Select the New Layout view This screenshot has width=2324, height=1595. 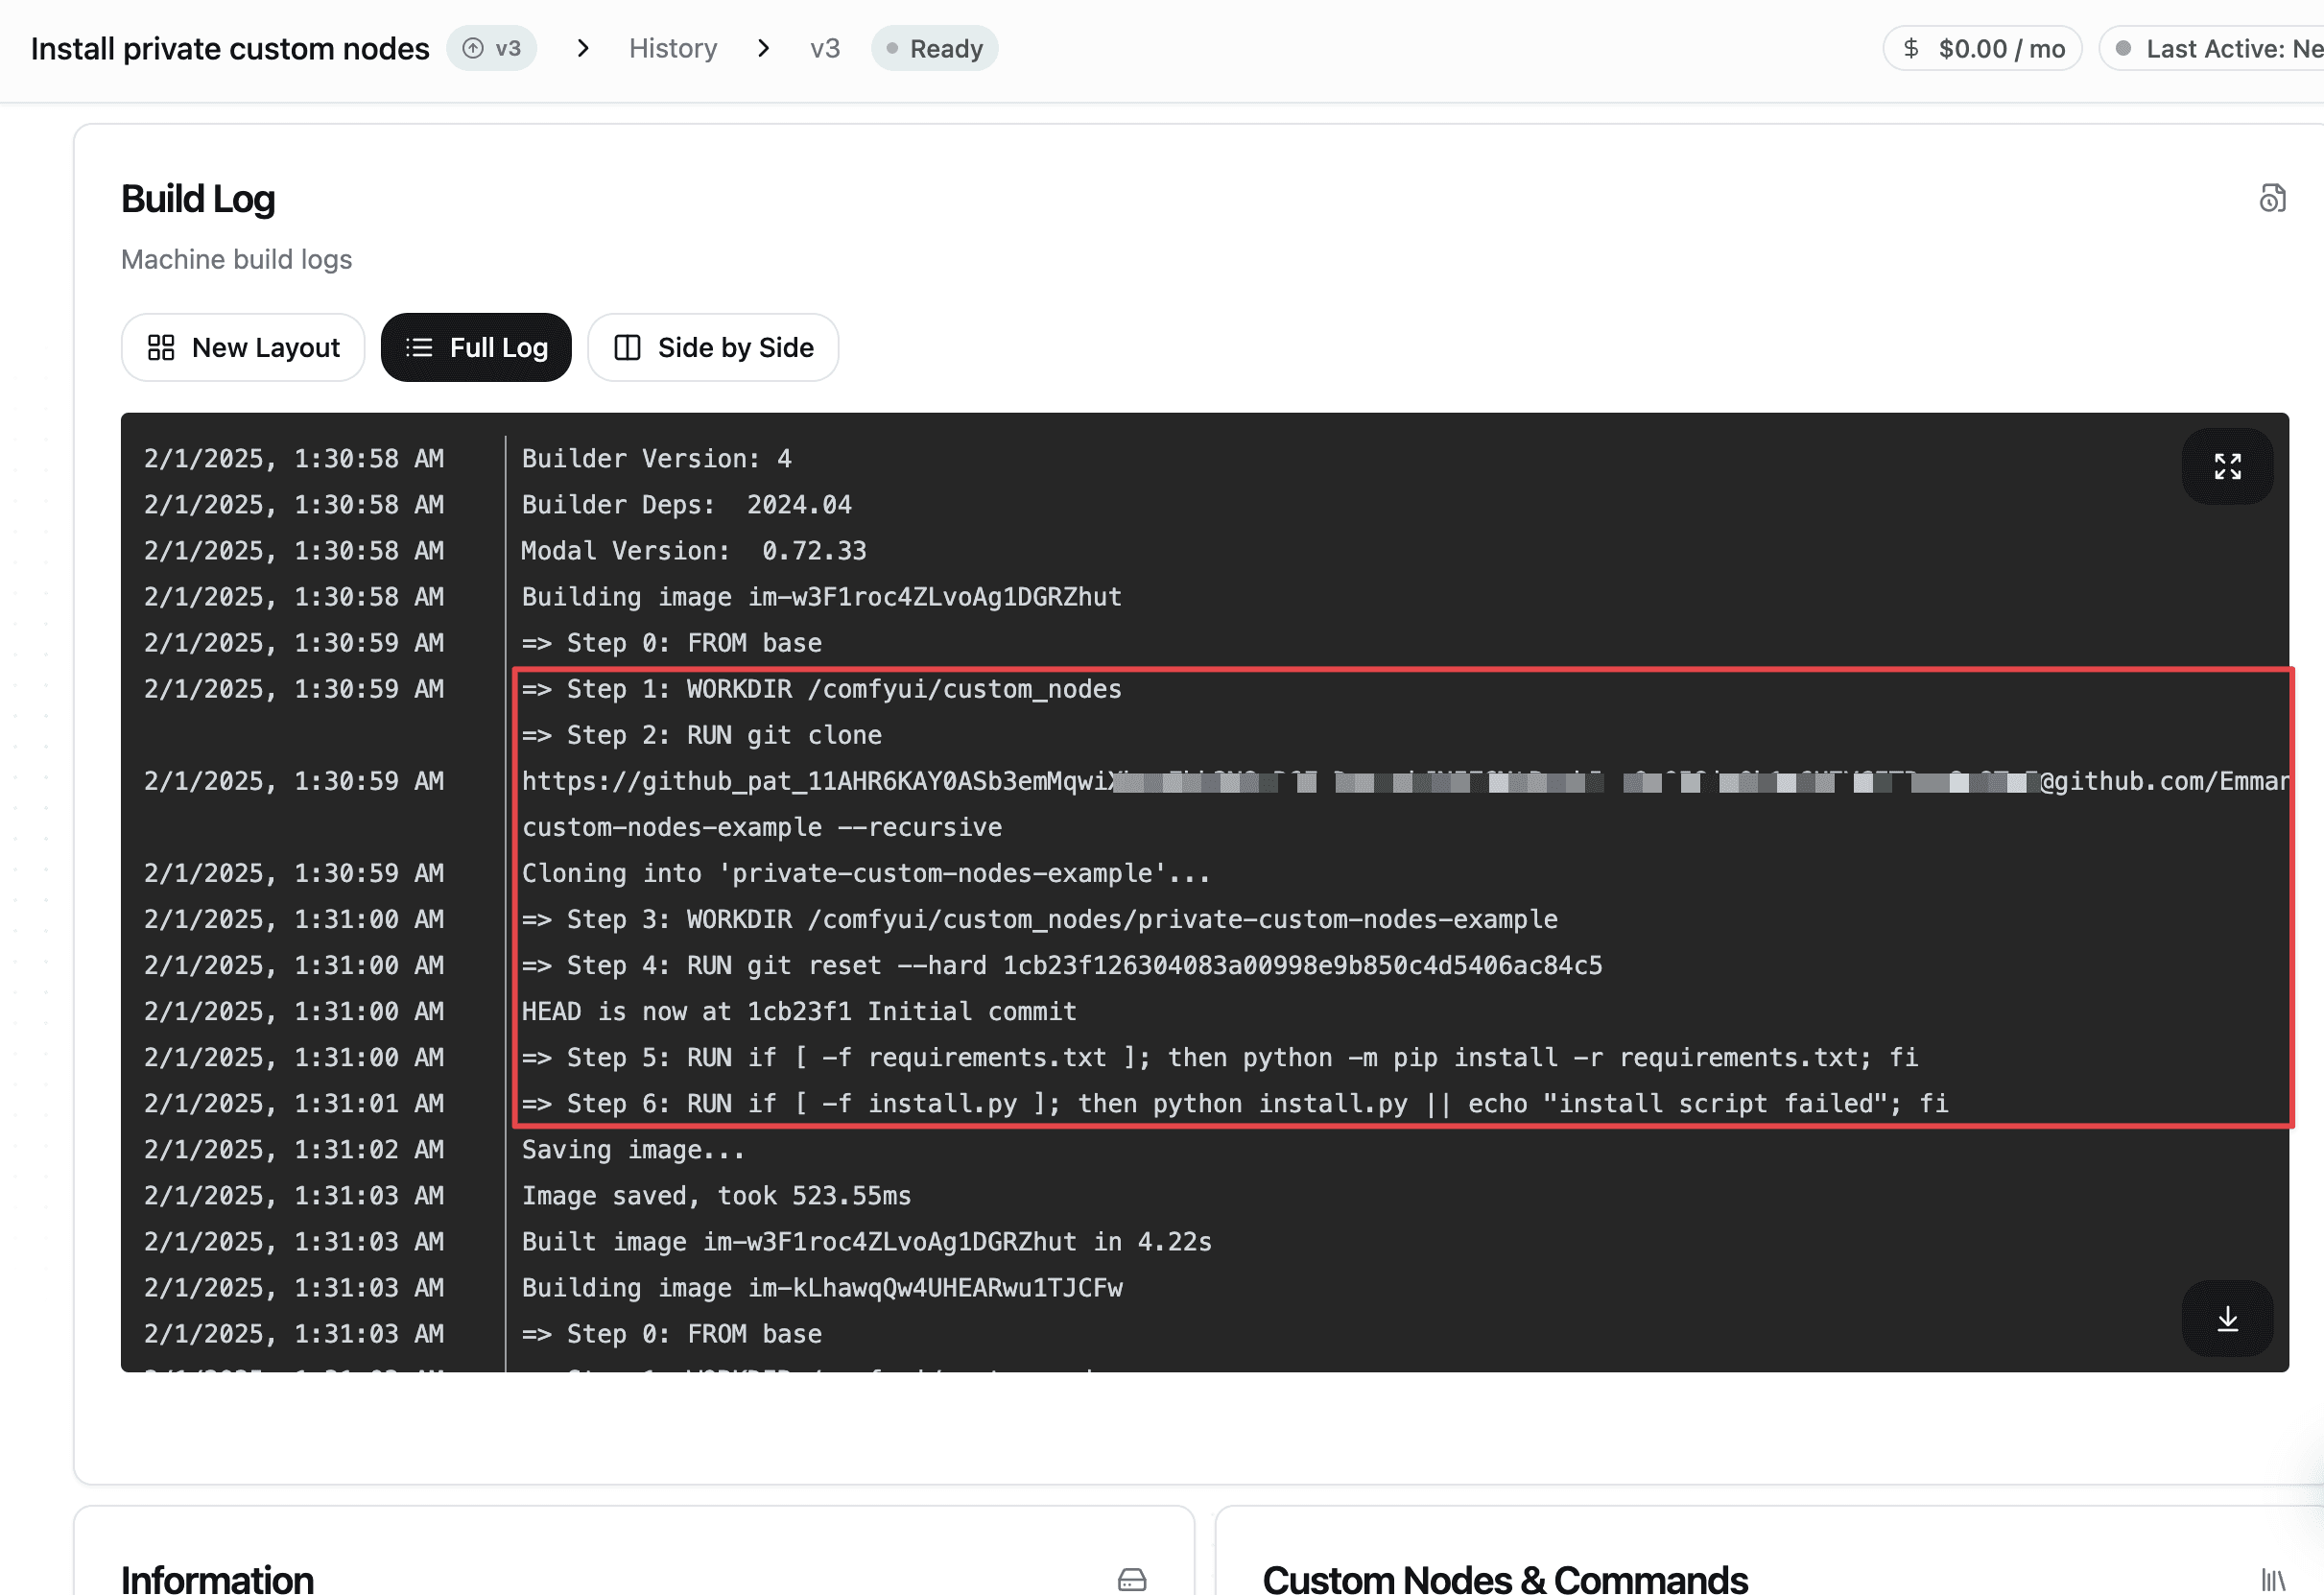coord(243,347)
